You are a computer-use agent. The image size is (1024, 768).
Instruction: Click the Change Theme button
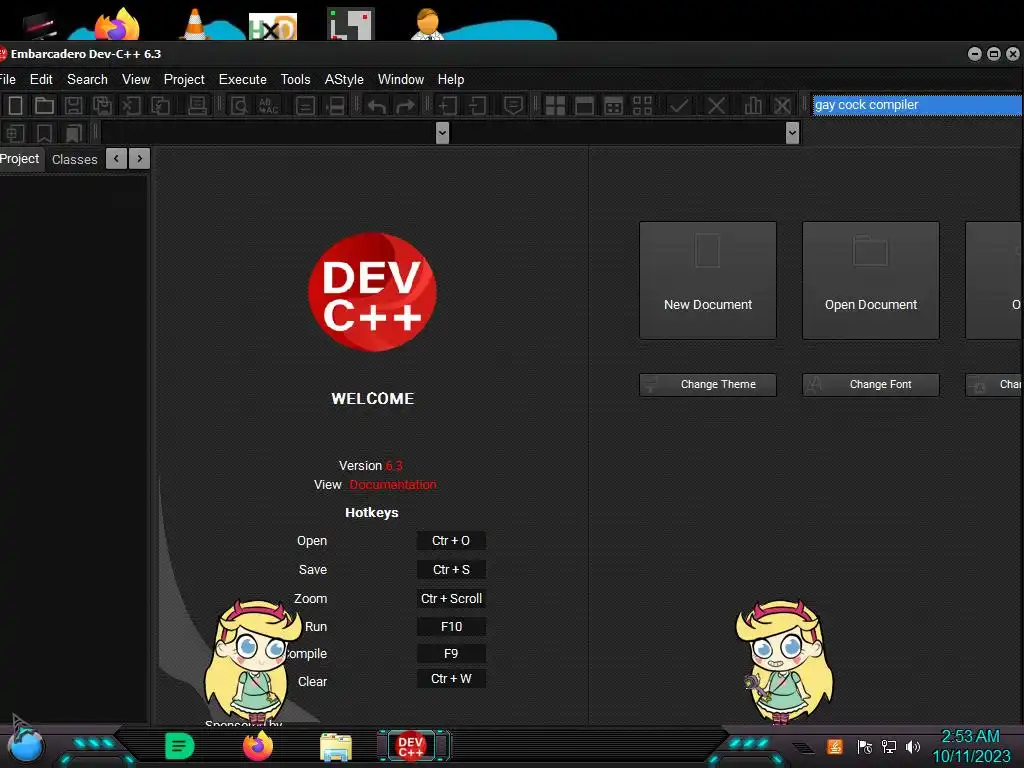coord(708,385)
